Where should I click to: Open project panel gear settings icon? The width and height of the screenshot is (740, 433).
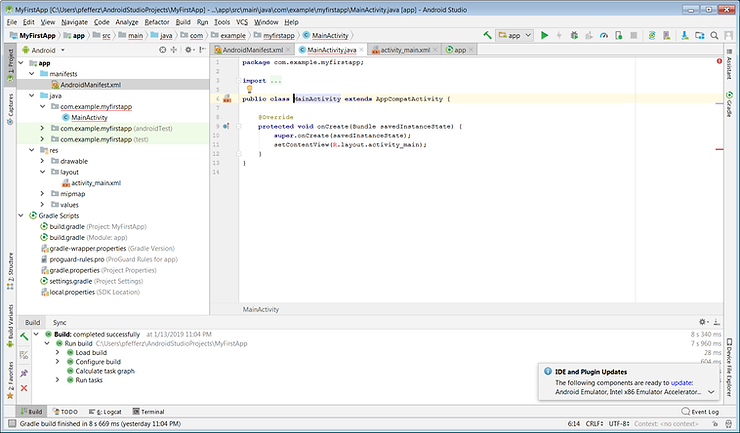click(186, 49)
